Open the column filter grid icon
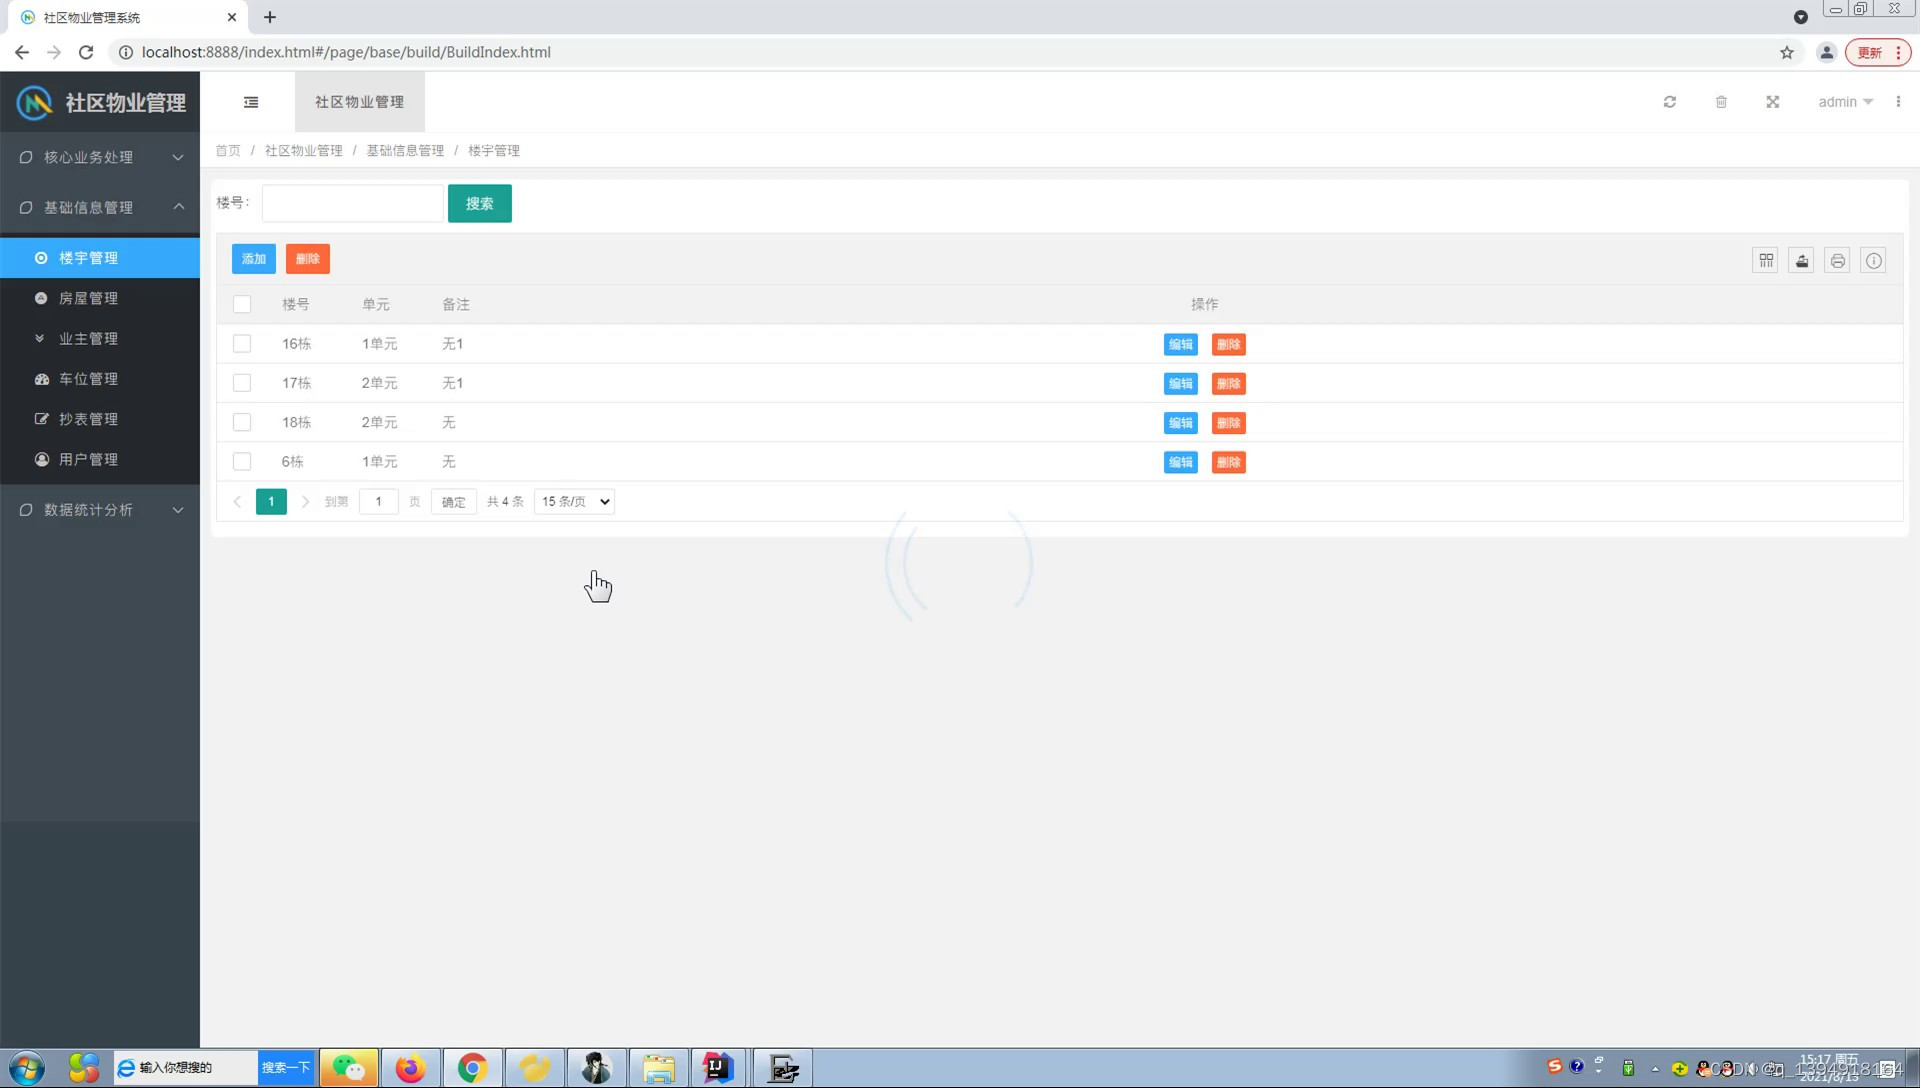This screenshot has height=1088, width=1920. [x=1766, y=261]
